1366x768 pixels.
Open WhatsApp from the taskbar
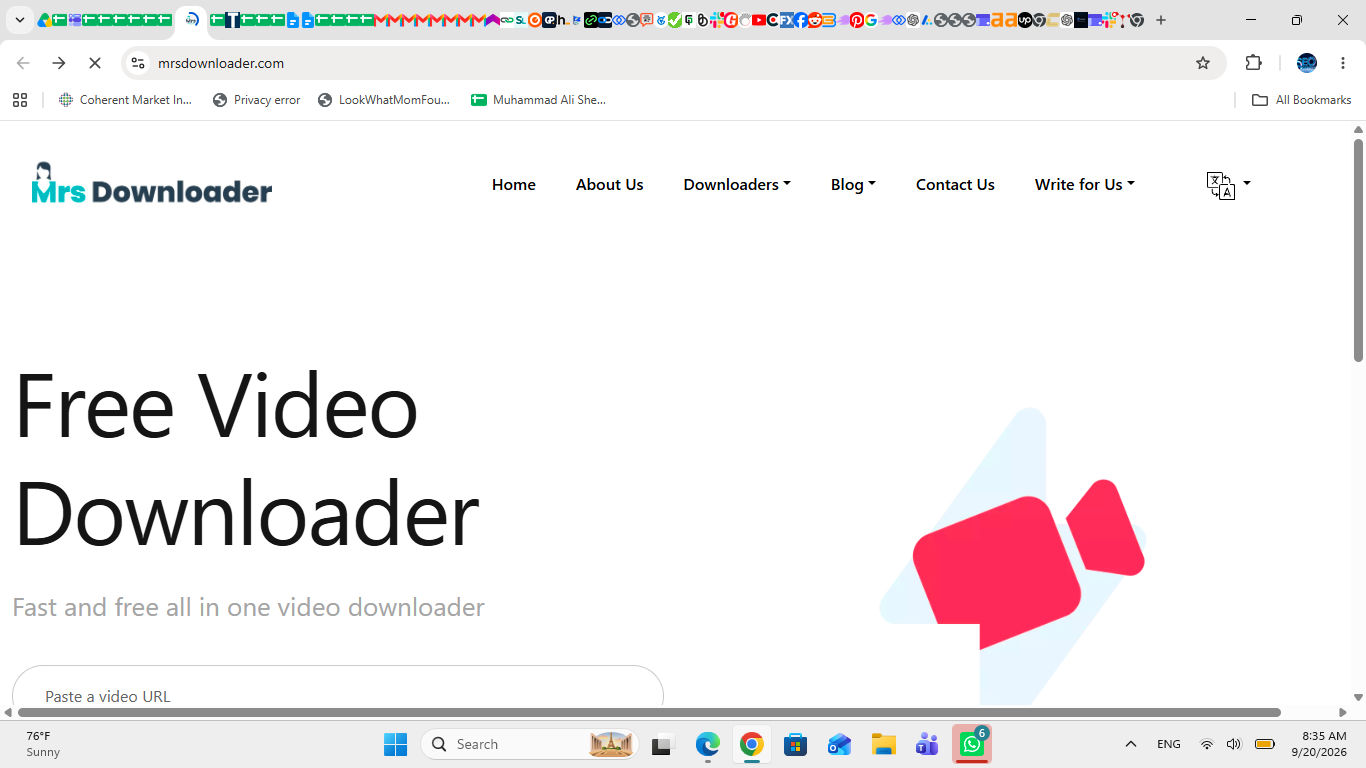click(971, 744)
